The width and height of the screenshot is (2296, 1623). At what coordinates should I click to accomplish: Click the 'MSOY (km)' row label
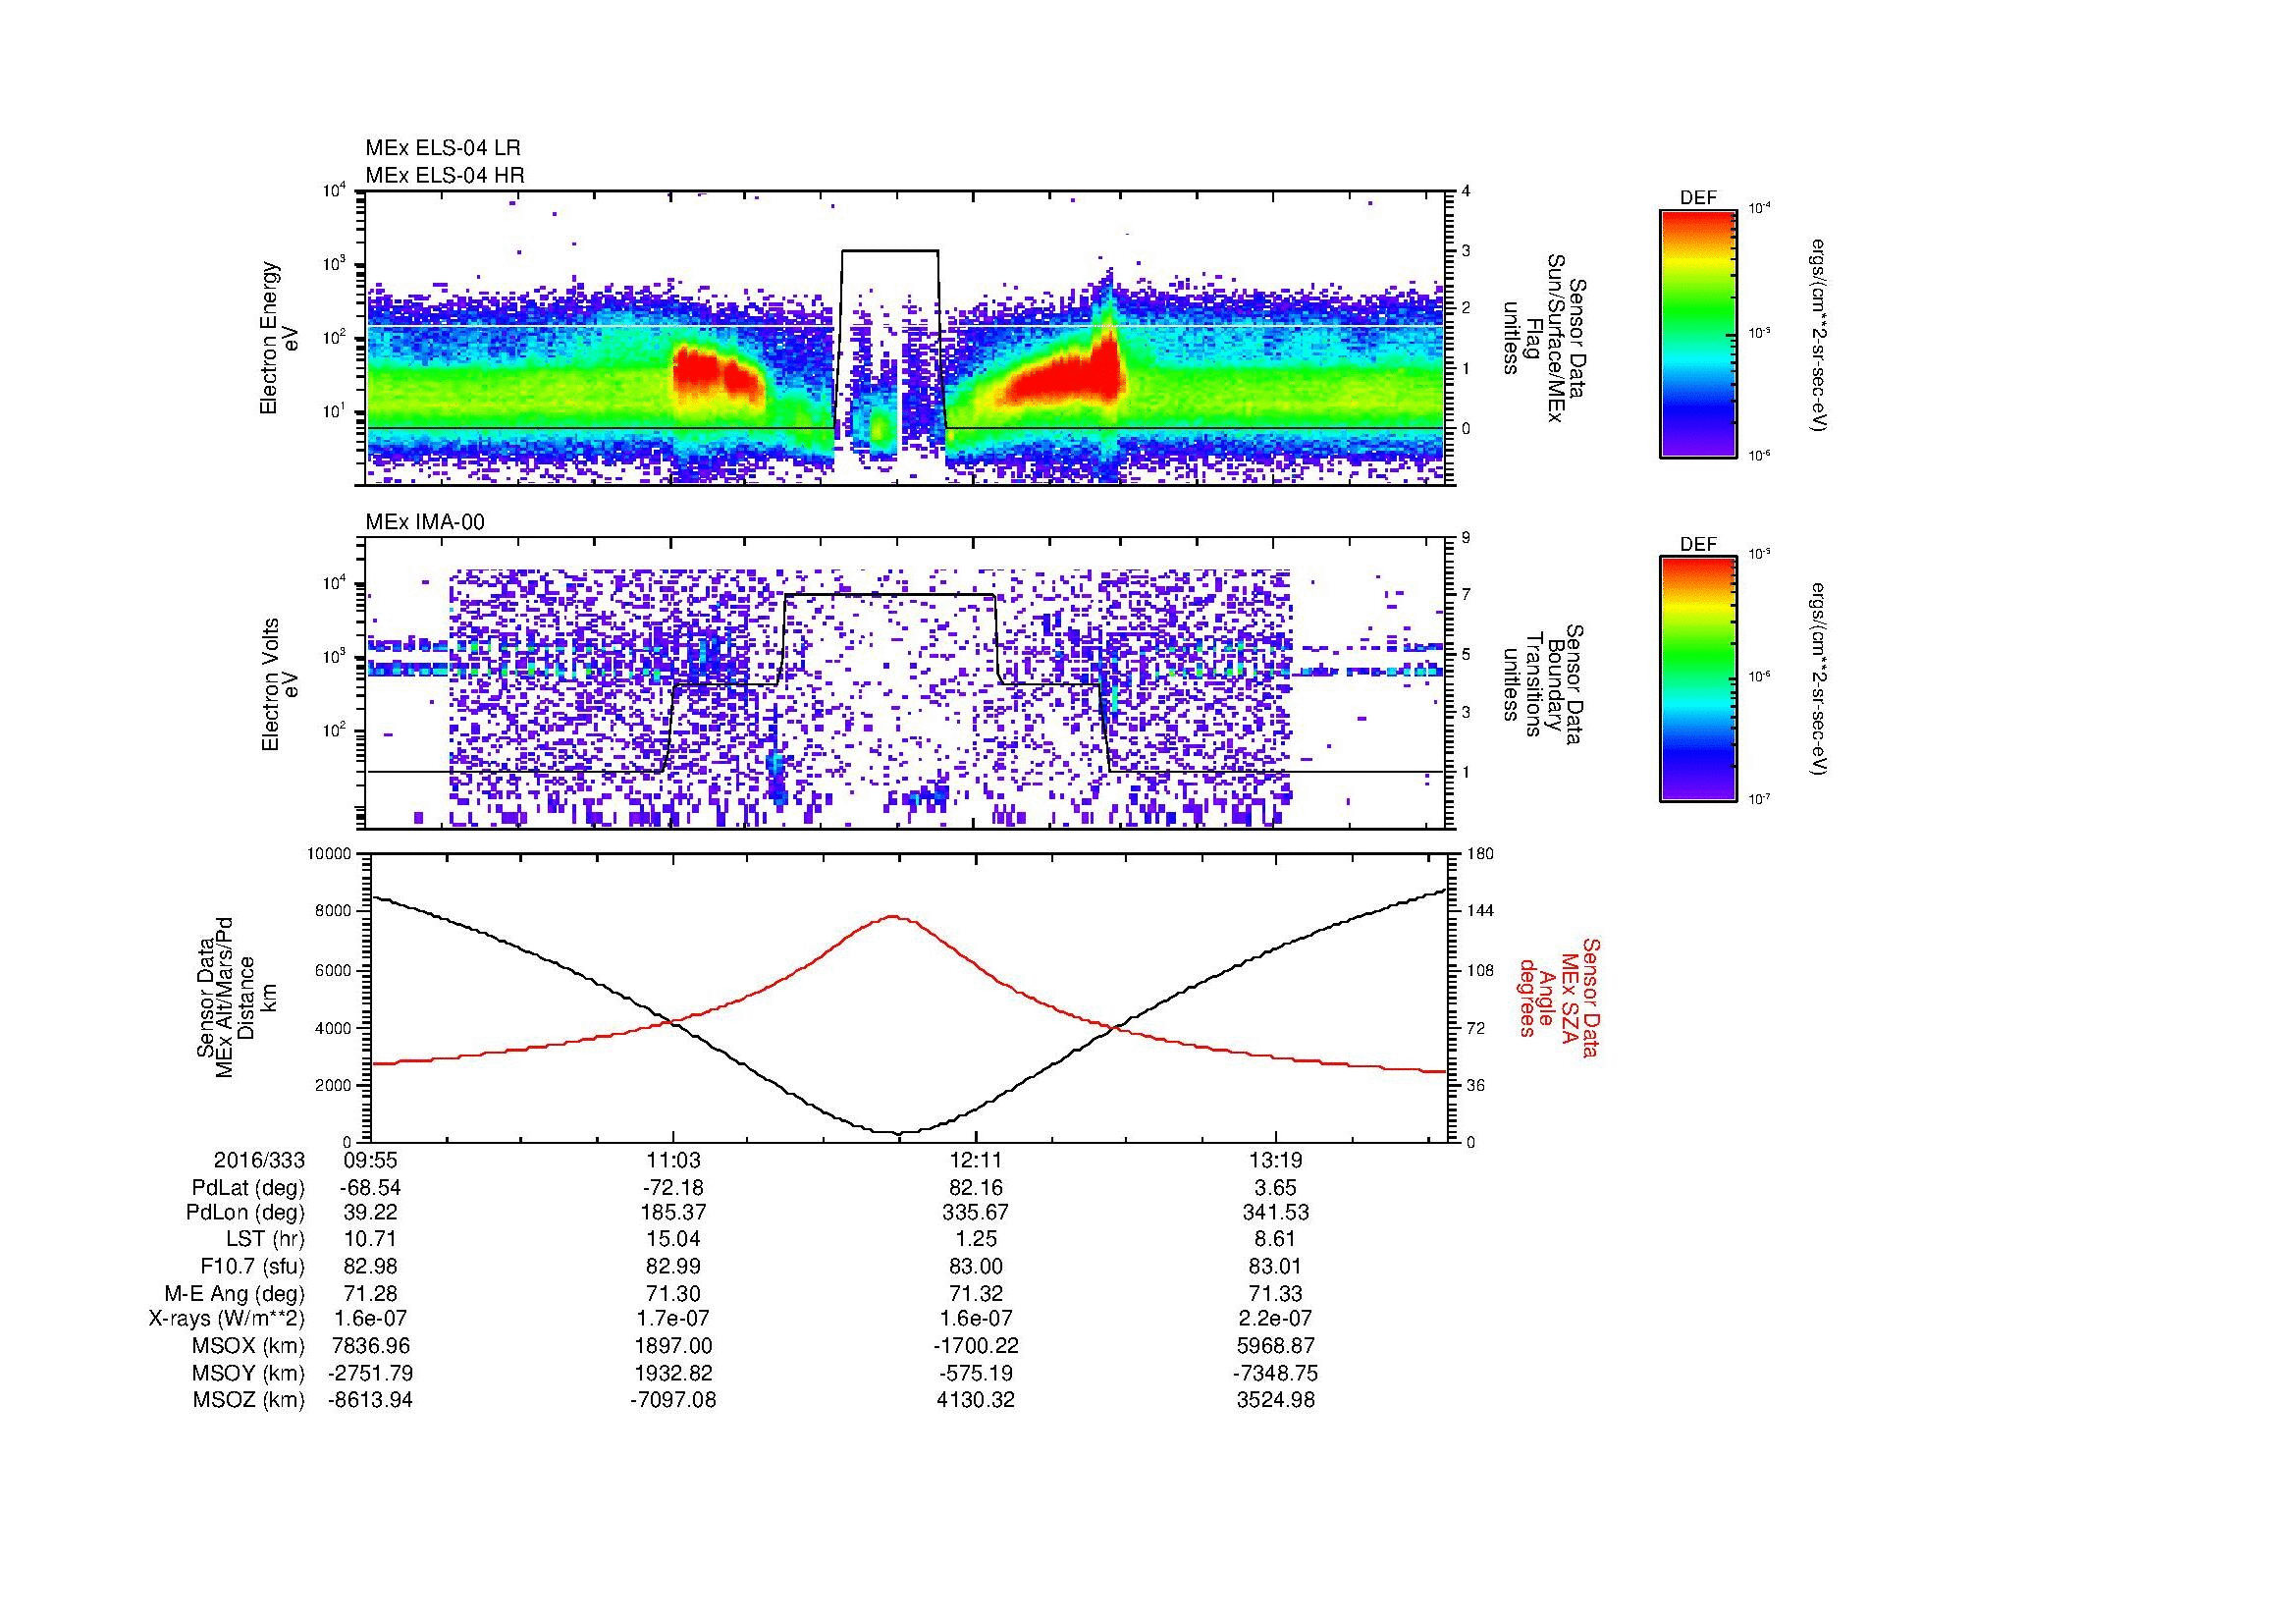249,1373
